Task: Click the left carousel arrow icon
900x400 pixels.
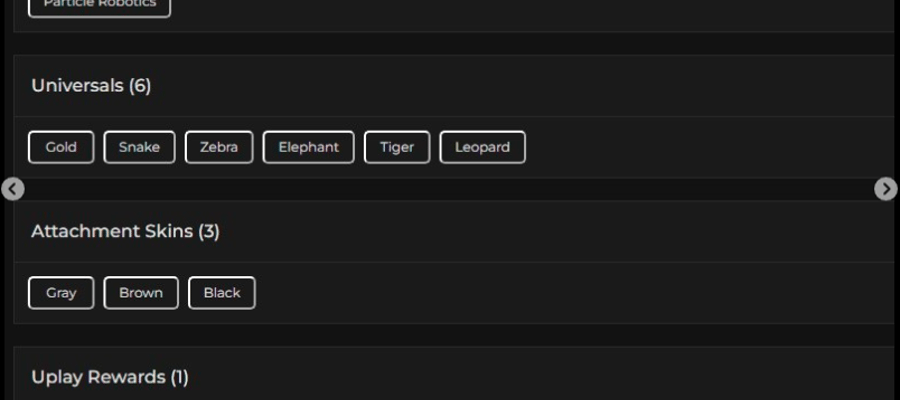Action: pos(13,189)
